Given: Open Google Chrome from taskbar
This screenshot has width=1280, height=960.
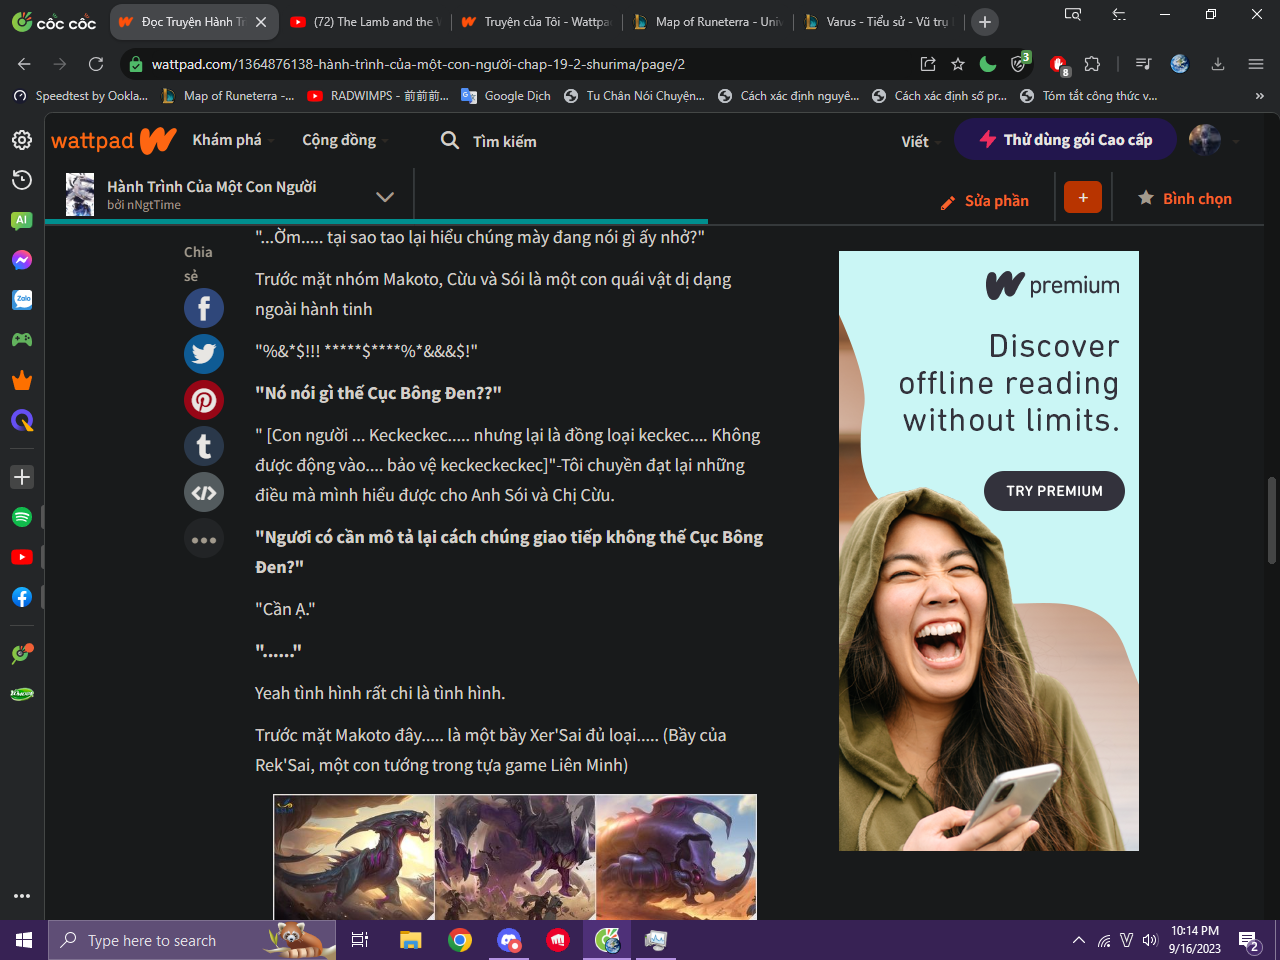Looking at the screenshot, I should [460, 940].
